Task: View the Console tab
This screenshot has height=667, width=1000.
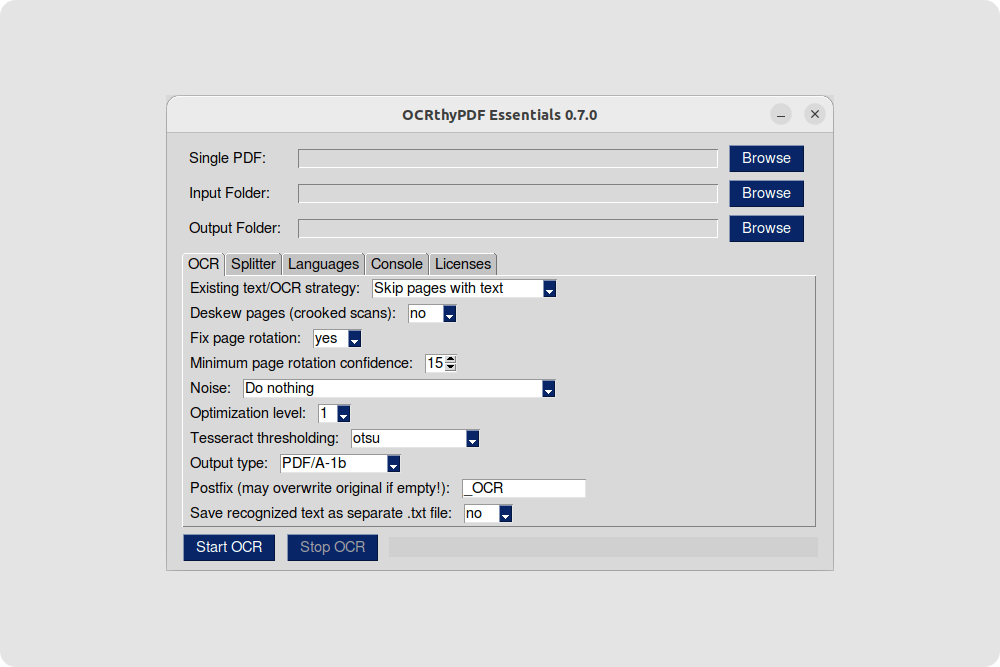Action: (396, 264)
